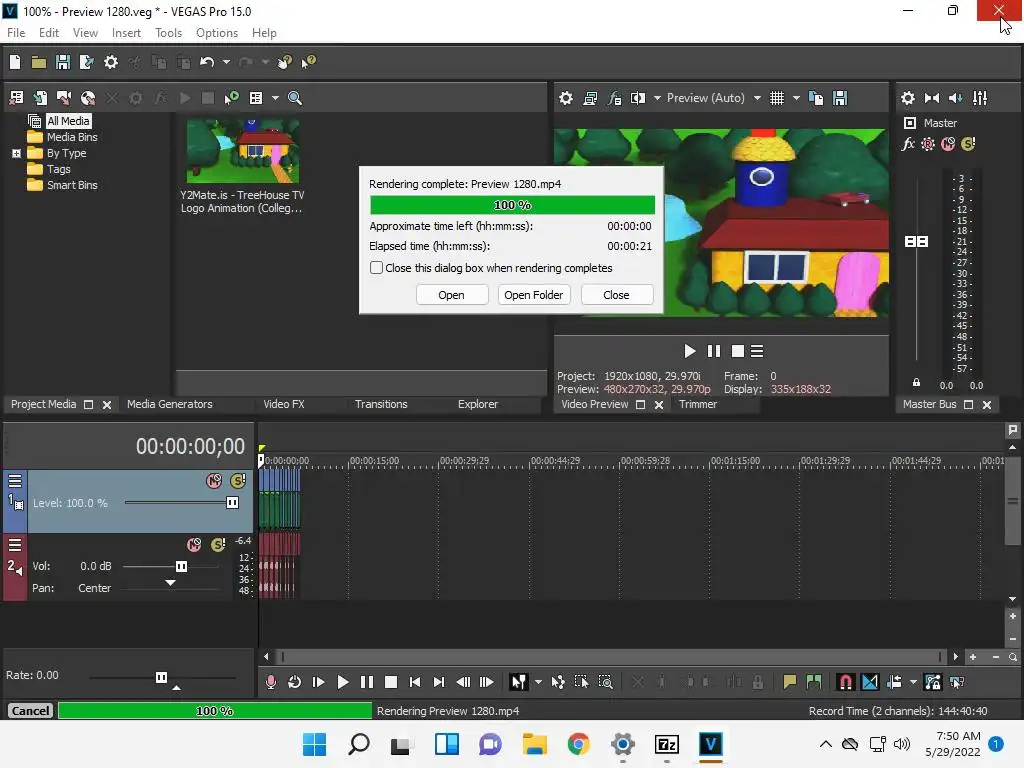
Task: Switch to the Explorer tab
Action: click(x=477, y=404)
